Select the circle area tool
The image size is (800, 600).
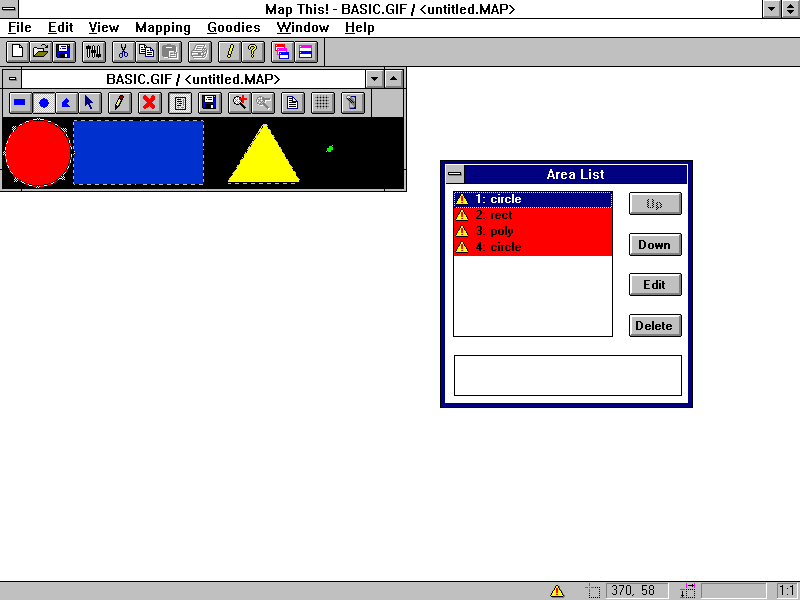tap(43, 102)
